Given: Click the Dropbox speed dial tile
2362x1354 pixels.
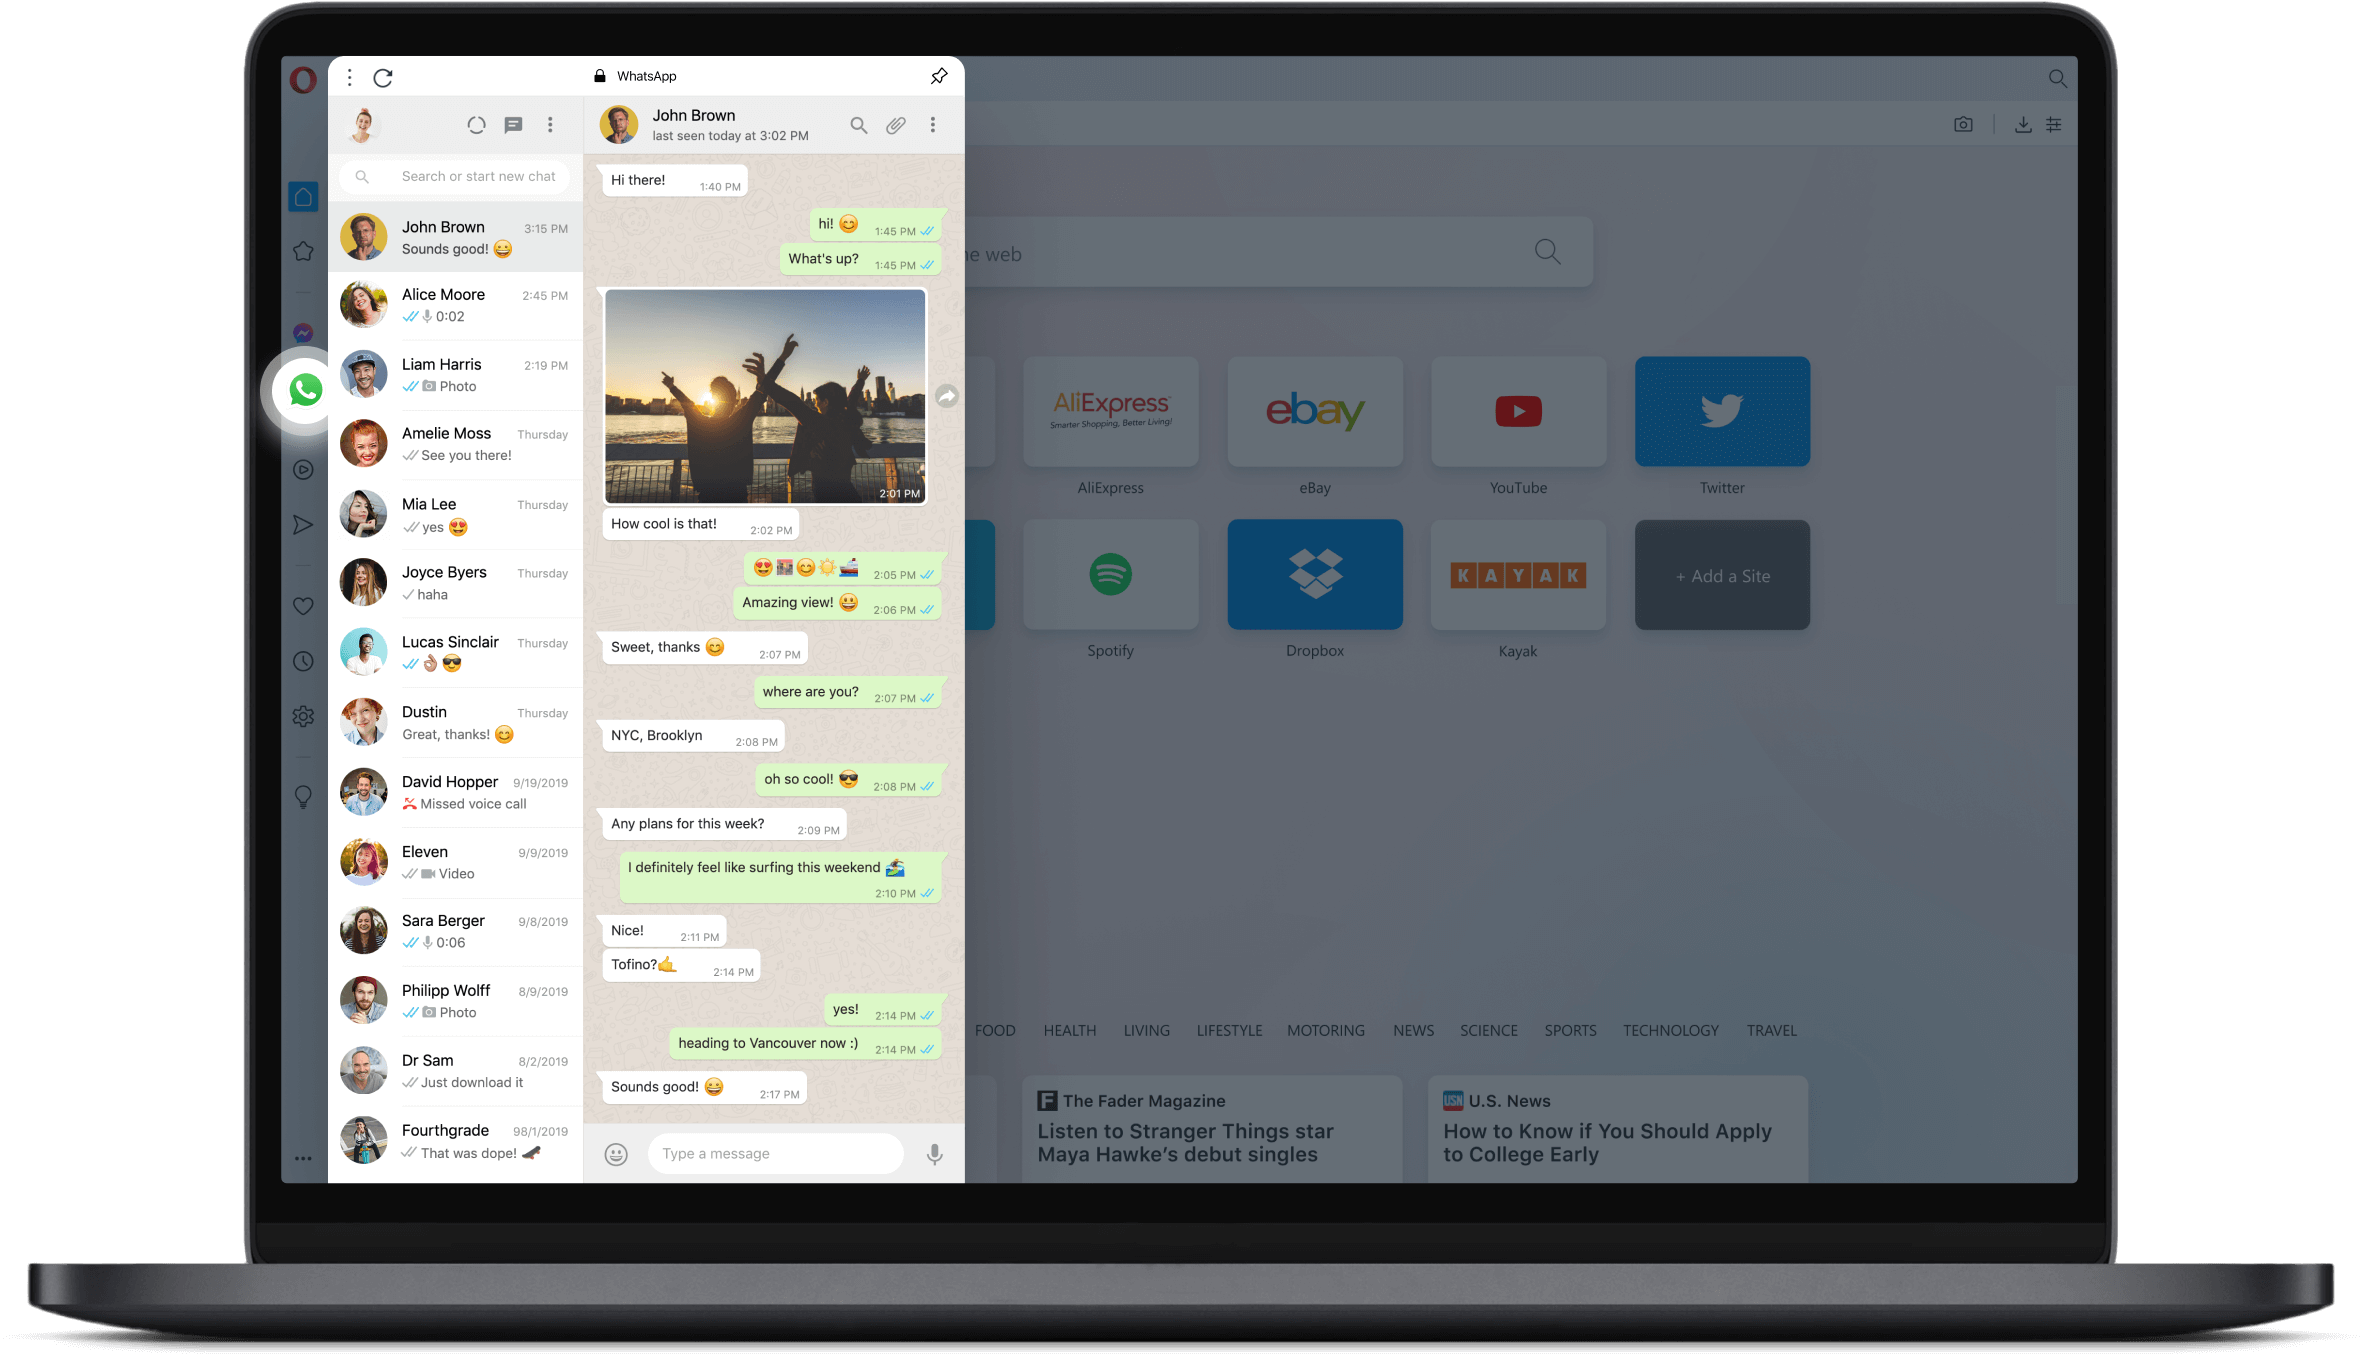Looking at the screenshot, I should pos(1314,576).
